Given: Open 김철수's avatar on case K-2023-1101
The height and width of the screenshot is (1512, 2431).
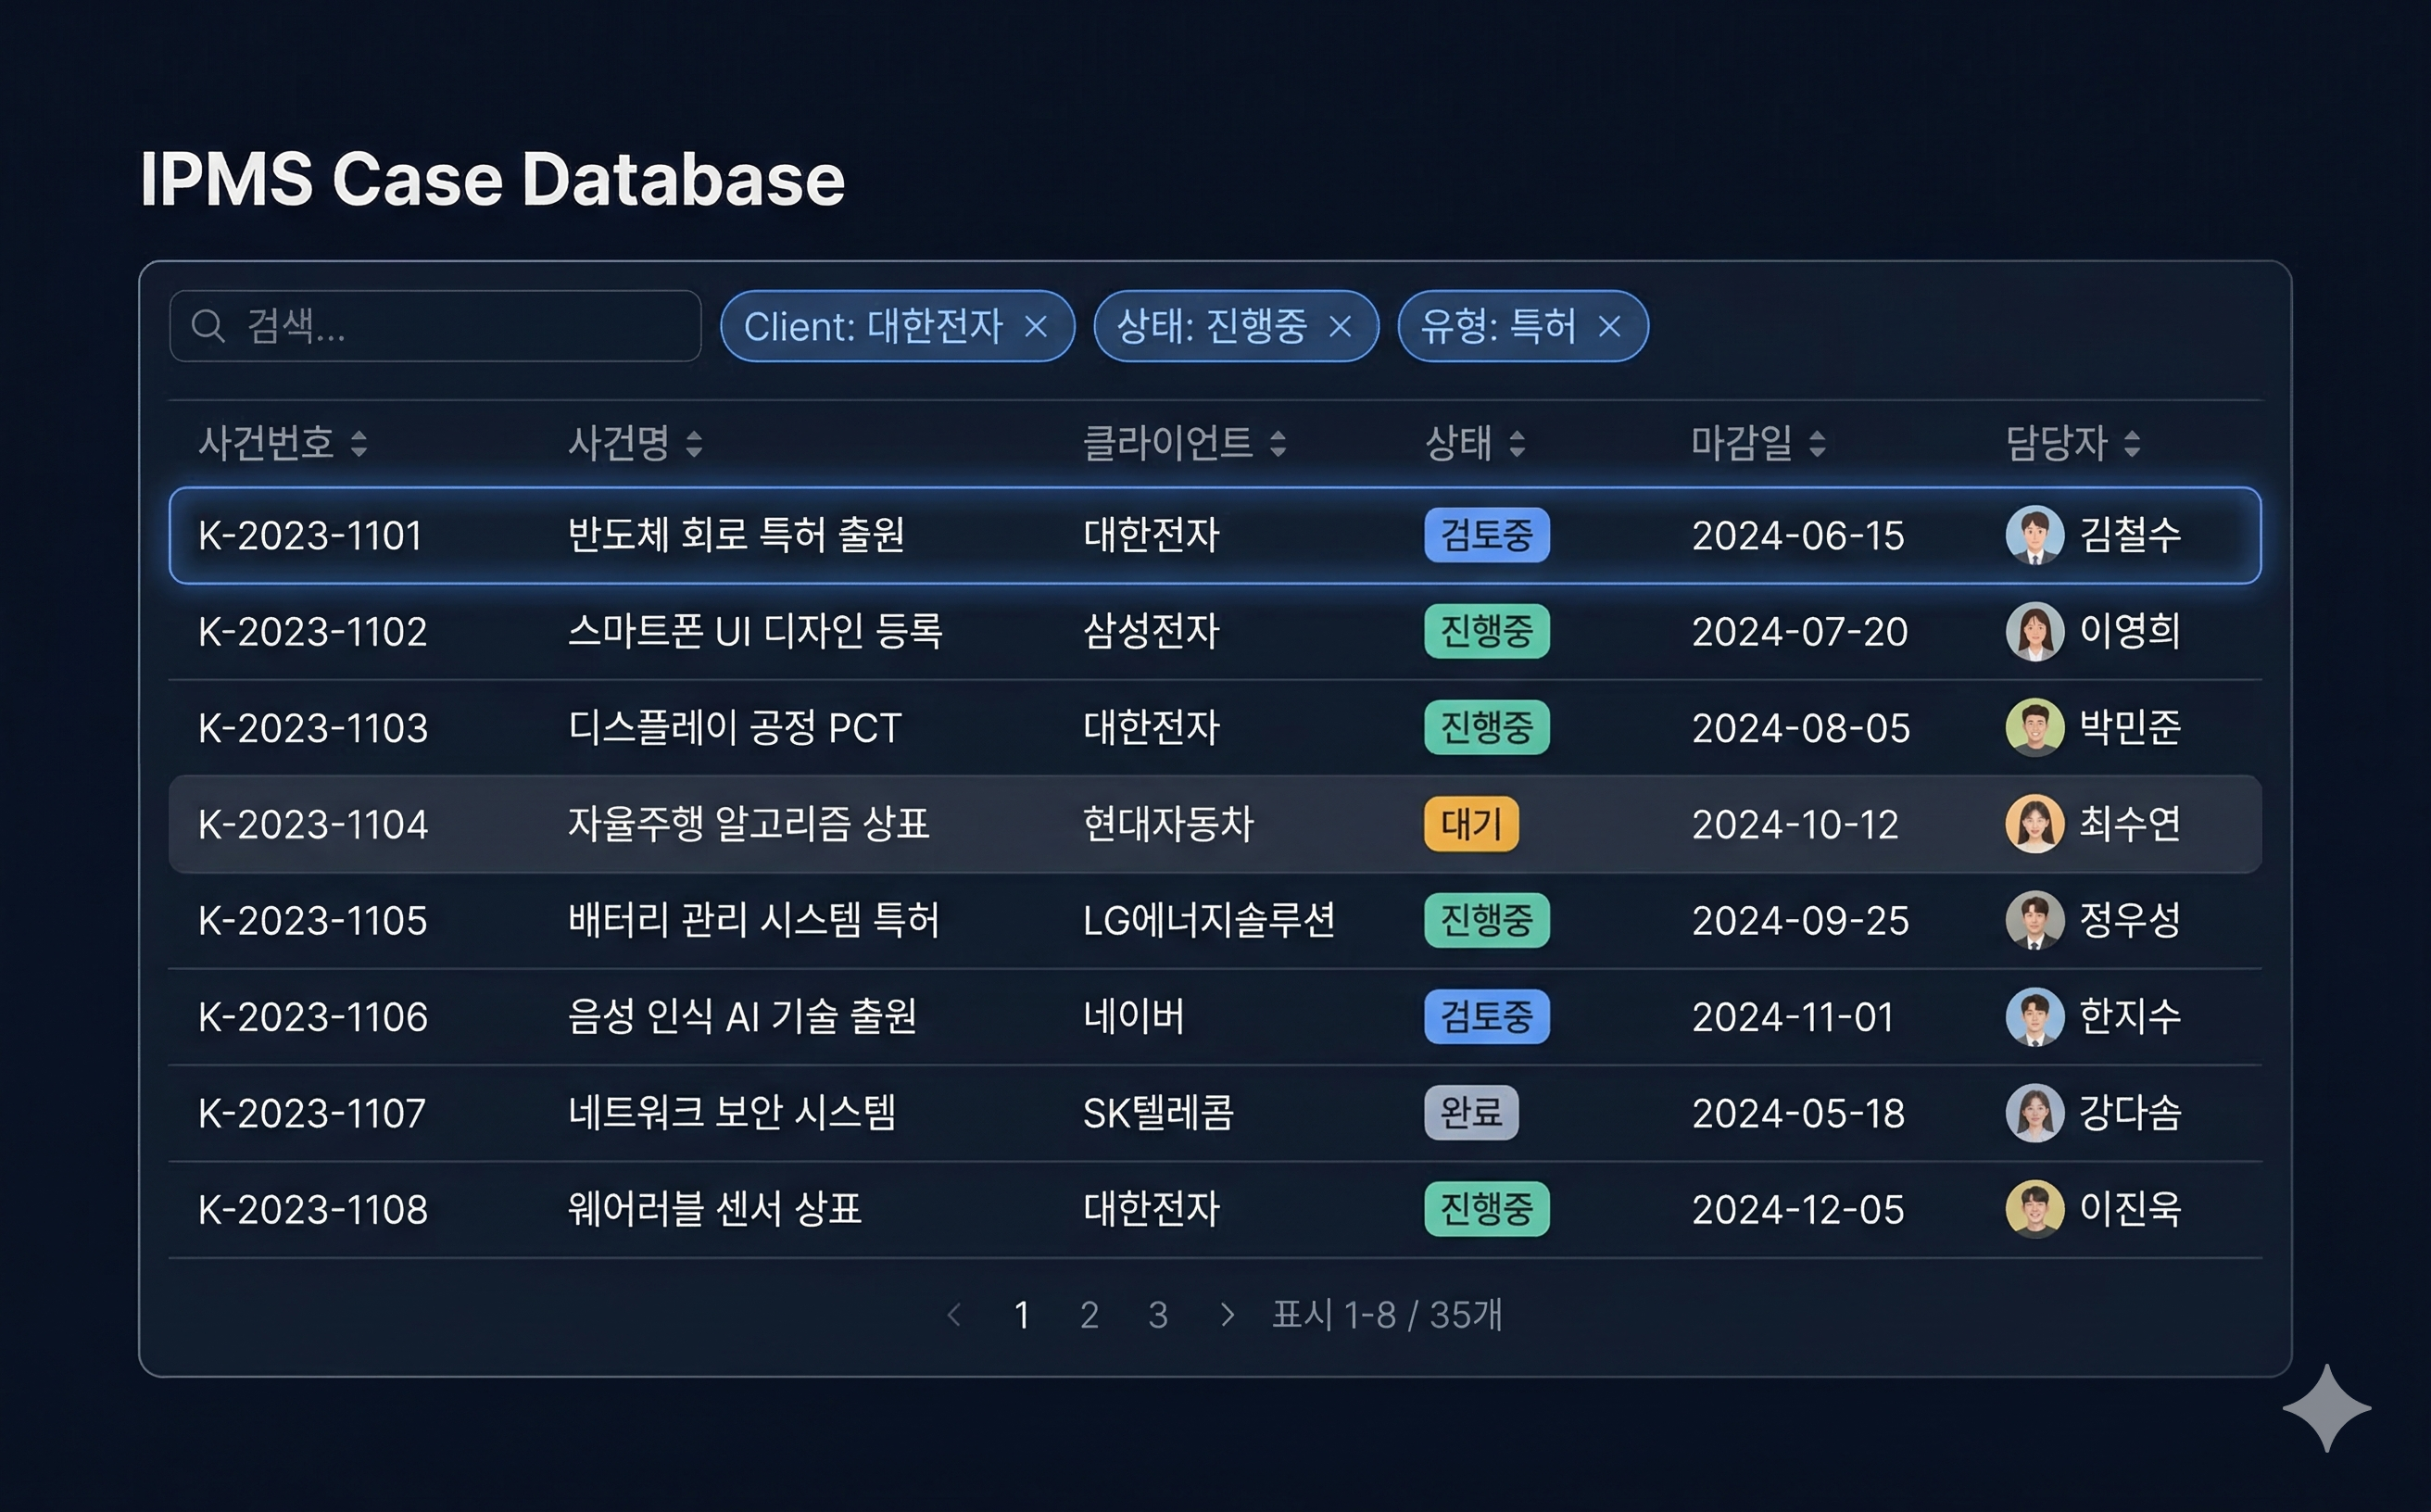Looking at the screenshot, I should click(x=2037, y=536).
